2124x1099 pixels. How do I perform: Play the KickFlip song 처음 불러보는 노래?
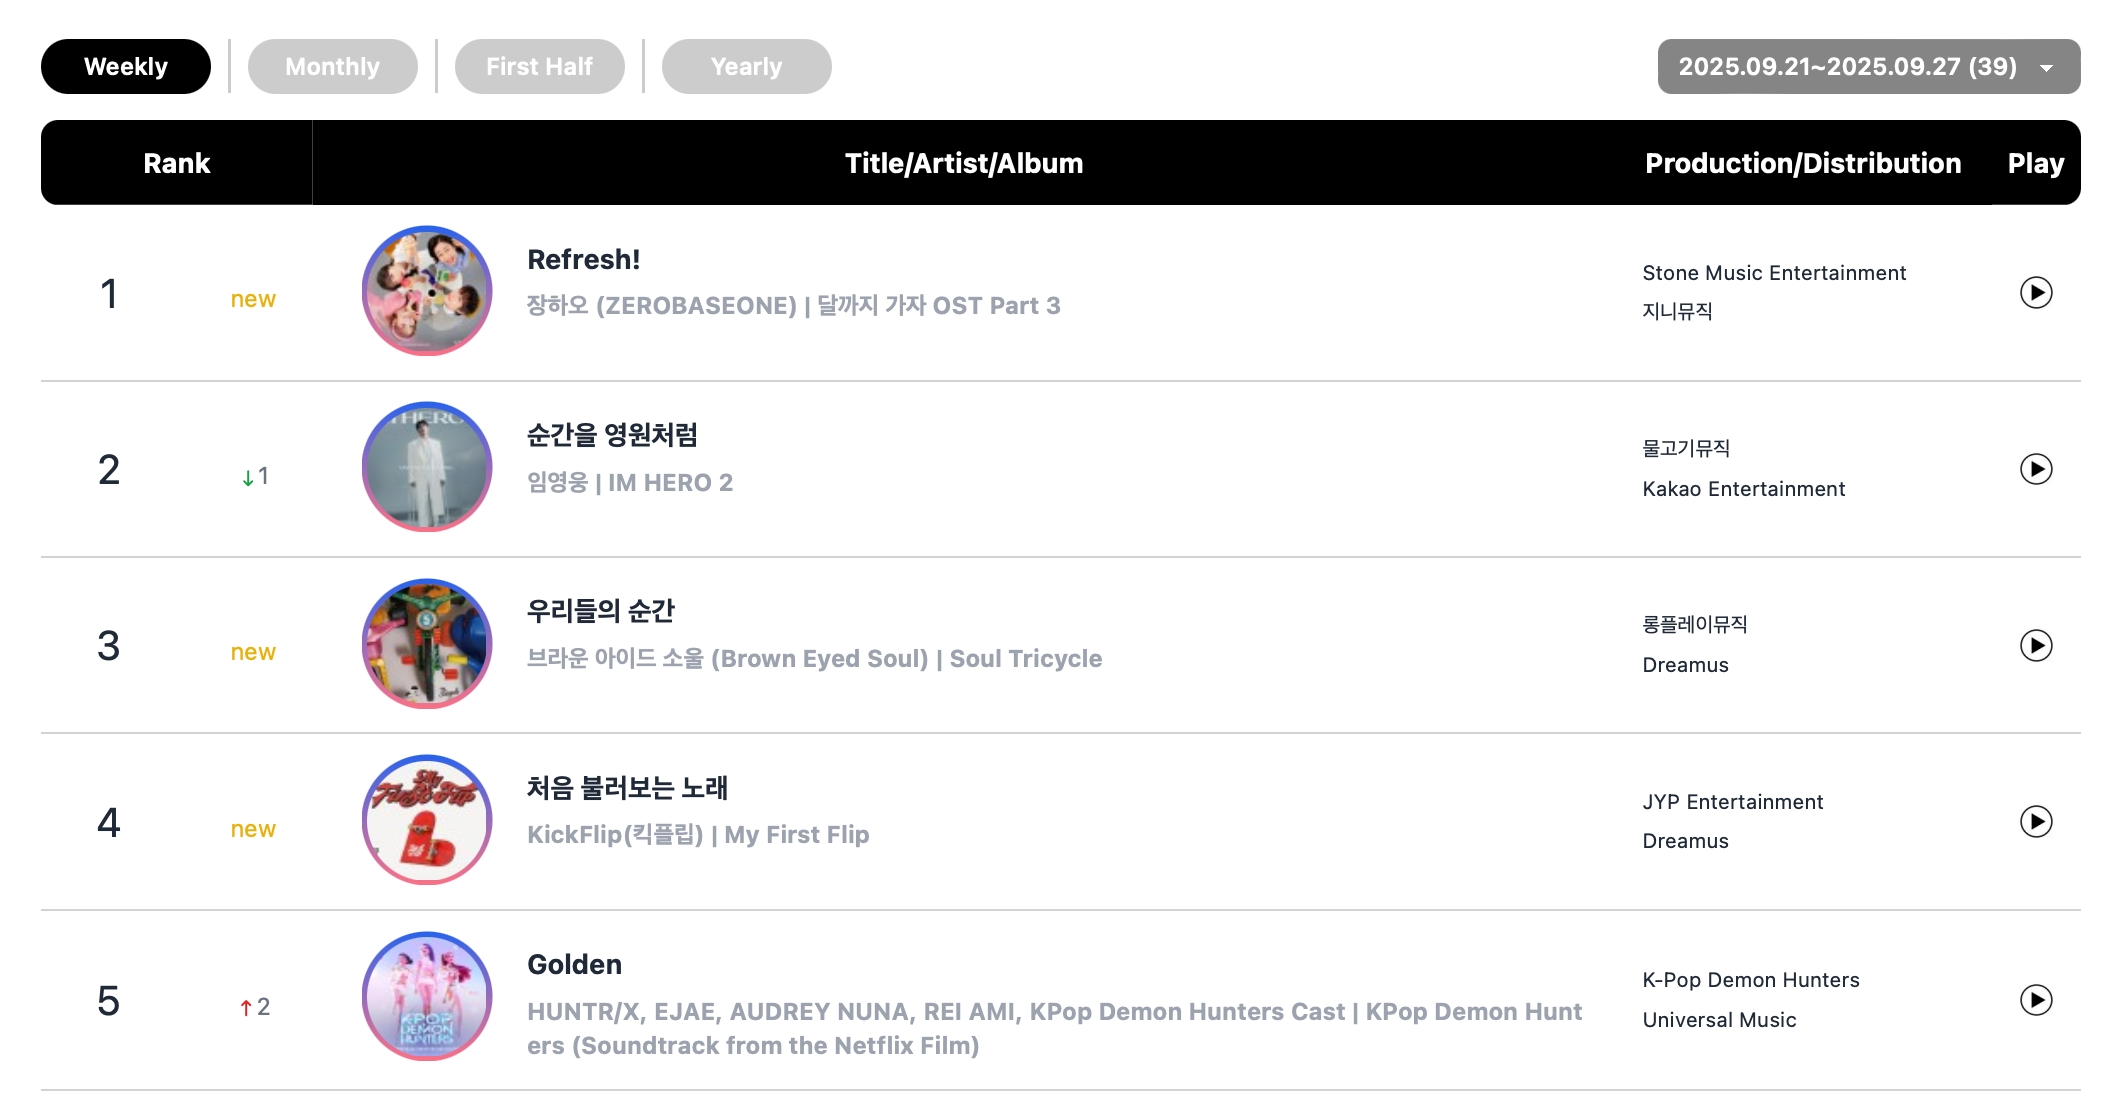coord(2035,821)
